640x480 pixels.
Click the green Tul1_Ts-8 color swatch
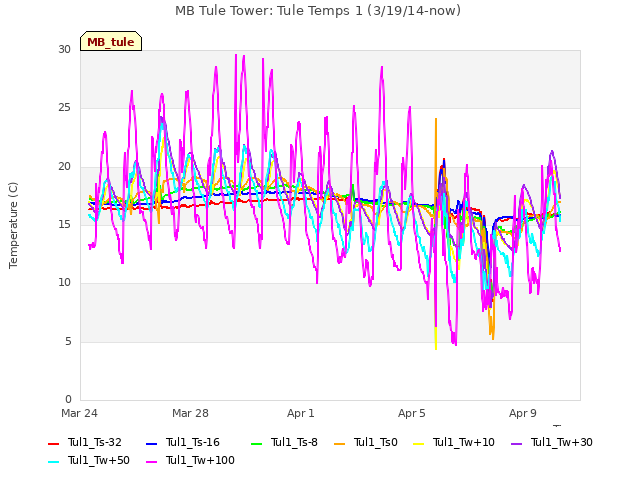[x=256, y=443]
